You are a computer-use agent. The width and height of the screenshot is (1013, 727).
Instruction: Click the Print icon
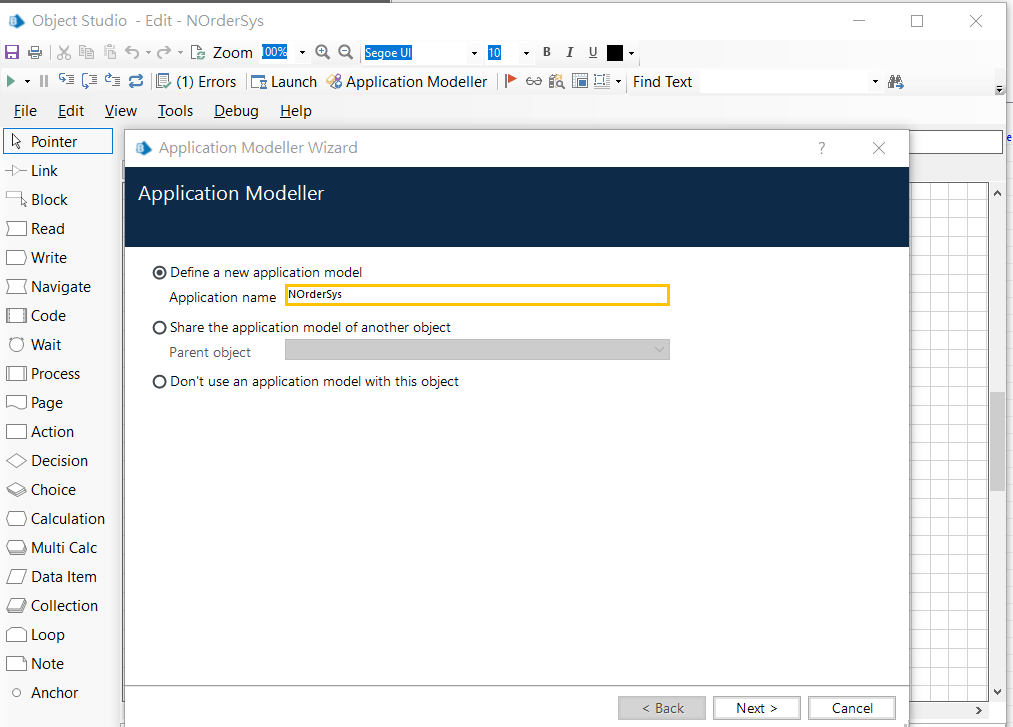point(36,52)
